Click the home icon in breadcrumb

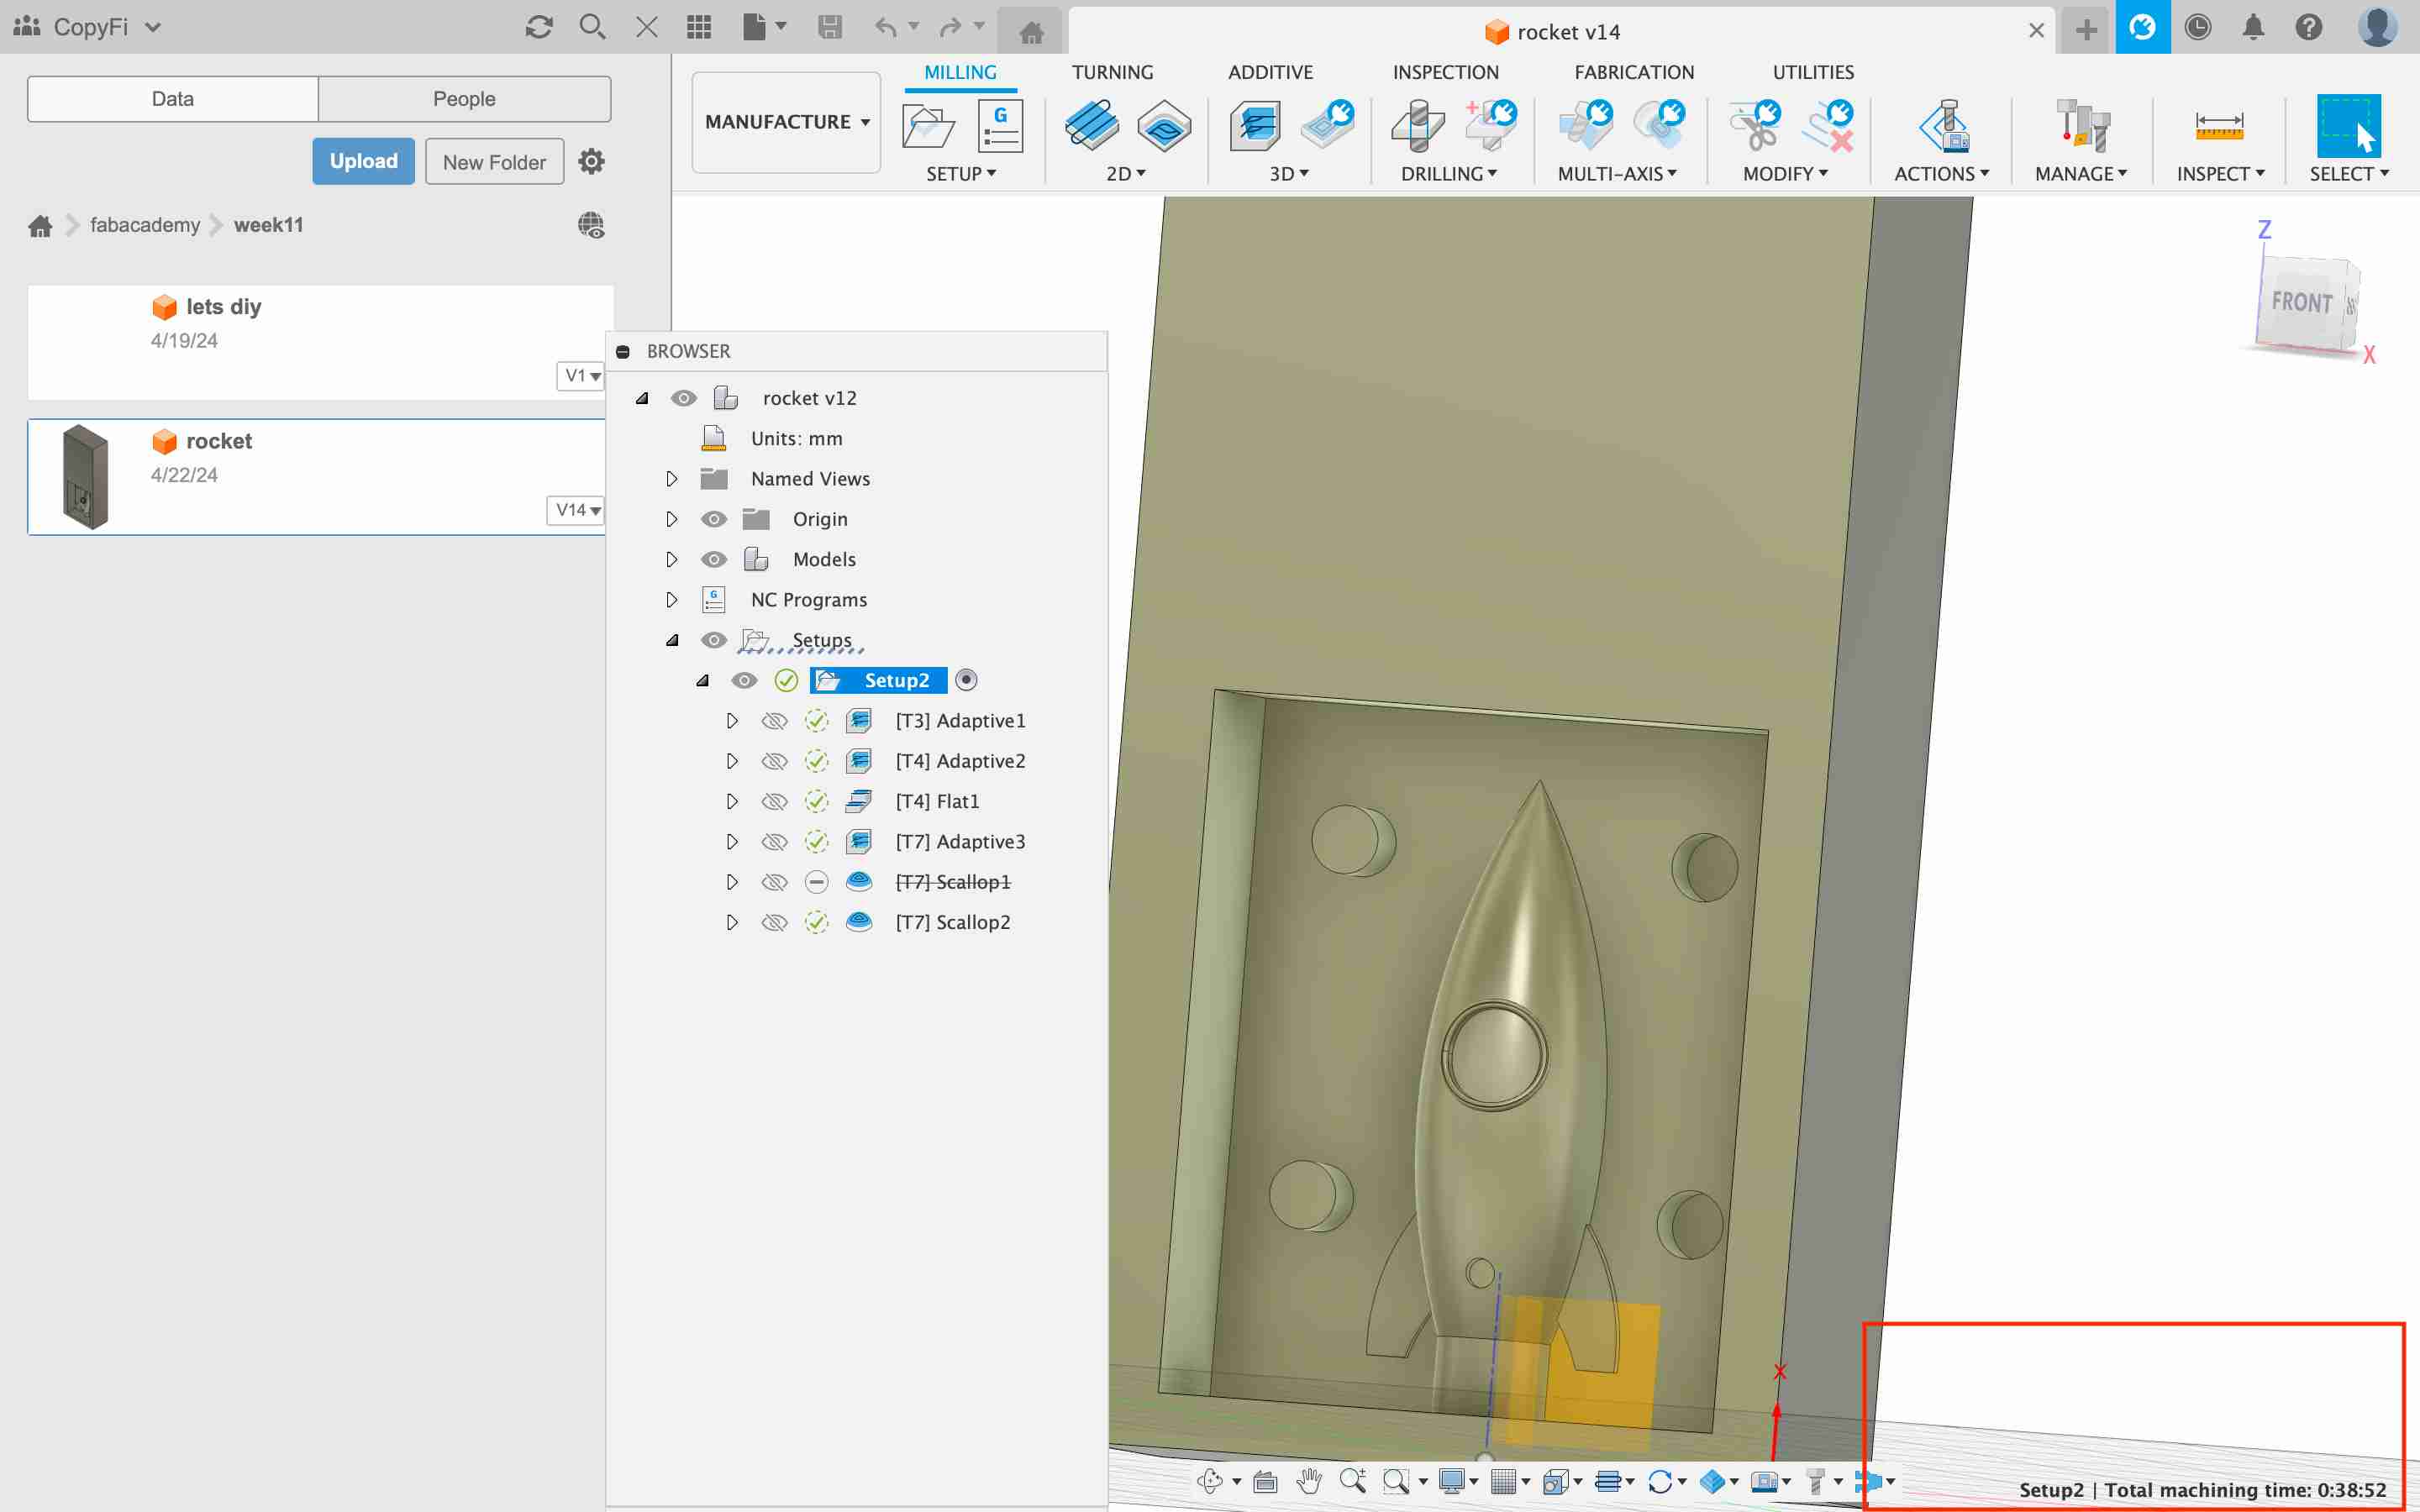pyautogui.click(x=40, y=226)
